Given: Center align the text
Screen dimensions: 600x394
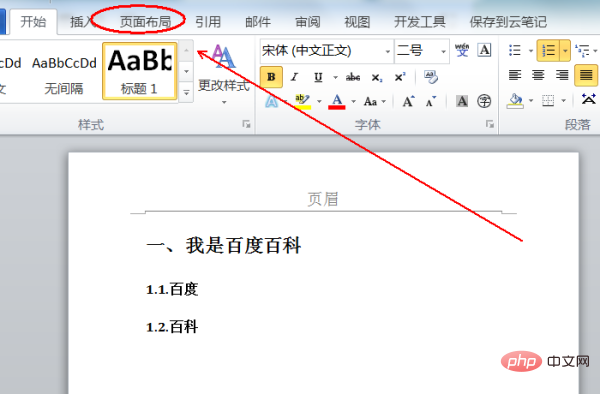Looking at the screenshot, I should (x=538, y=75).
